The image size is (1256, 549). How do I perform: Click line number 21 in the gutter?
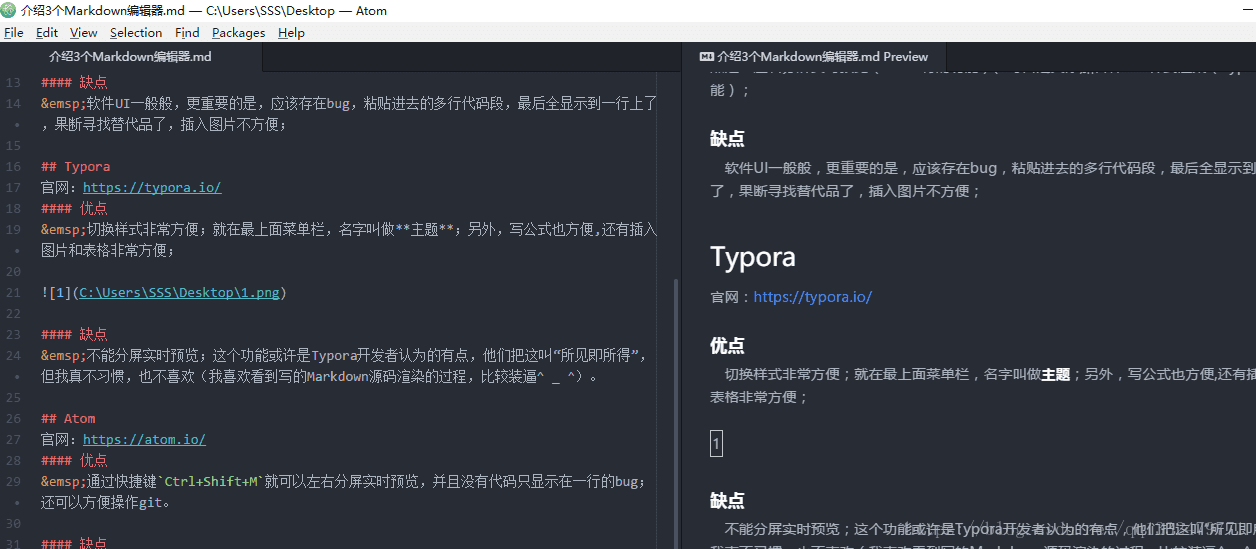pyautogui.click(x=13, y=292)
